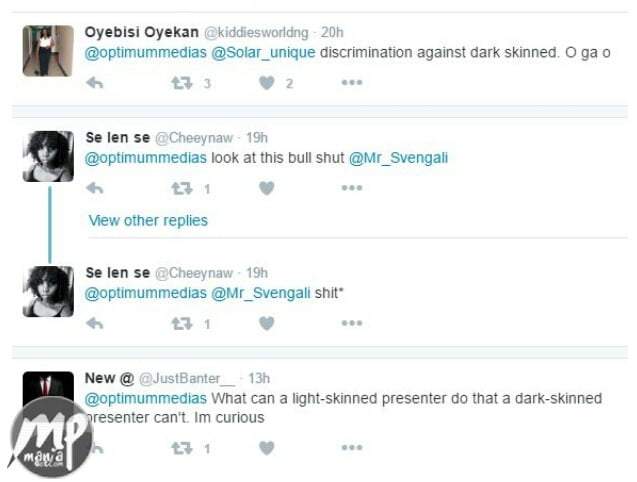Reply to the 'bull shut' tweet

[x=95, y=188]
